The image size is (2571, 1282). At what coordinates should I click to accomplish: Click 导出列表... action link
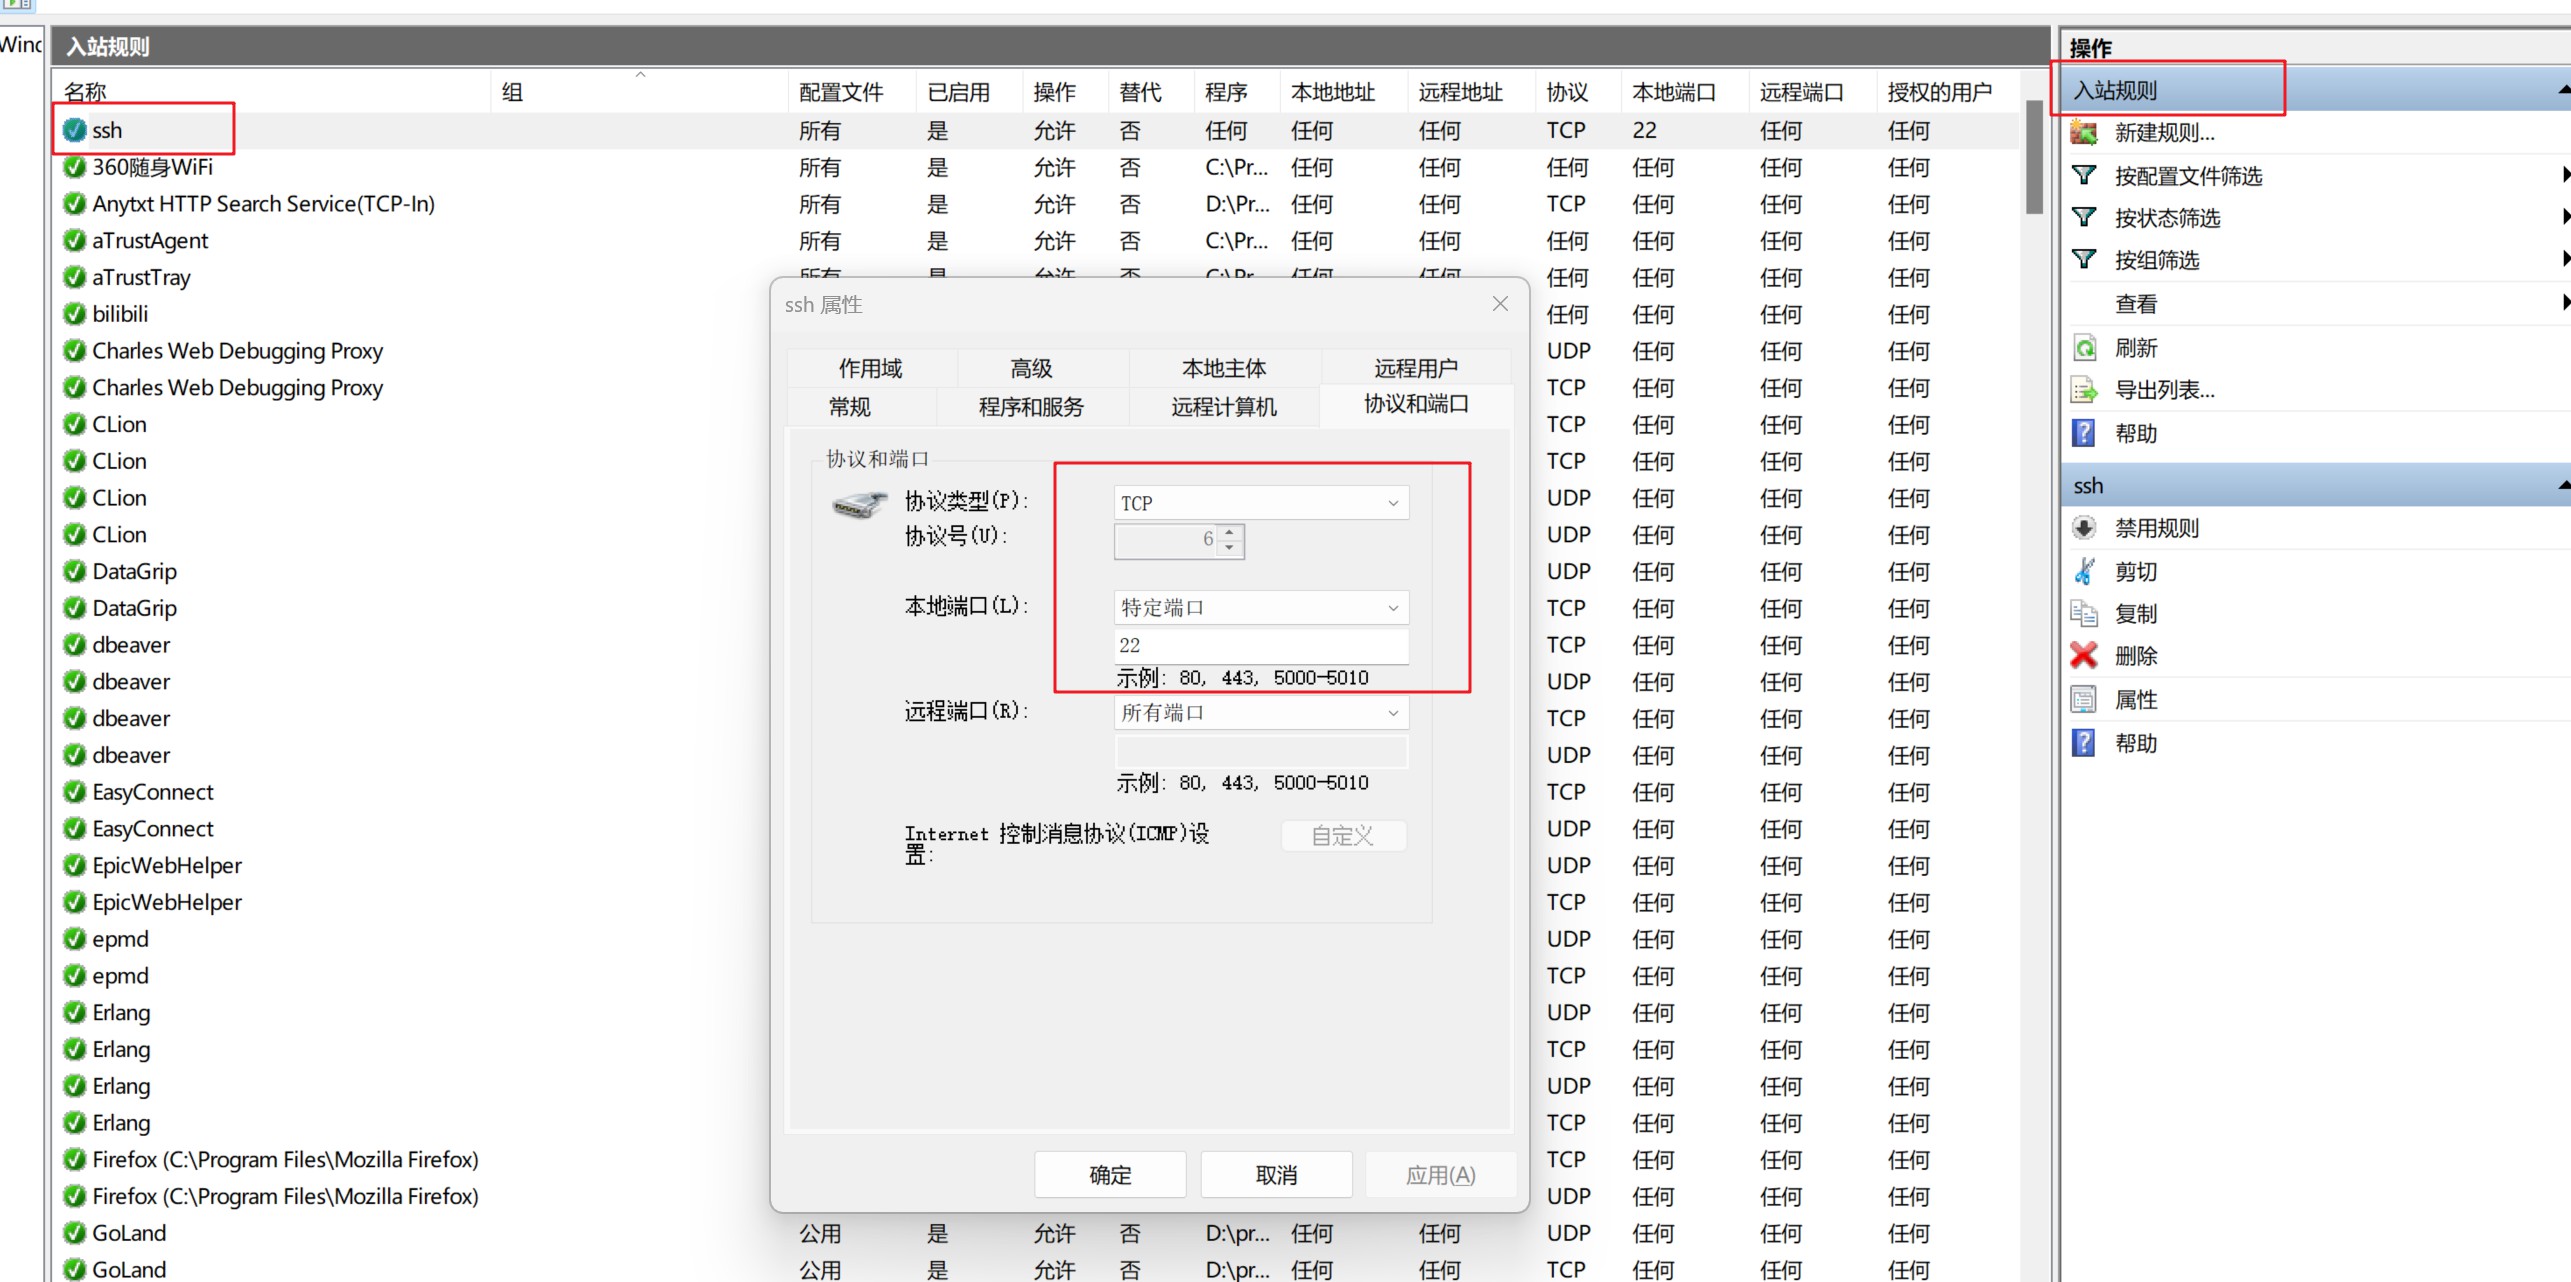click(x=2165, y=390)
